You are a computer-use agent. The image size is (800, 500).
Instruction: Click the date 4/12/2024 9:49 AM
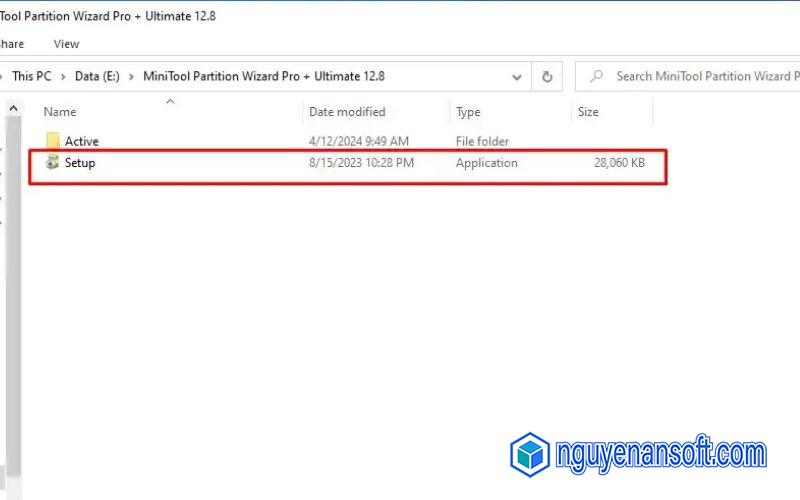click(359, 141)
